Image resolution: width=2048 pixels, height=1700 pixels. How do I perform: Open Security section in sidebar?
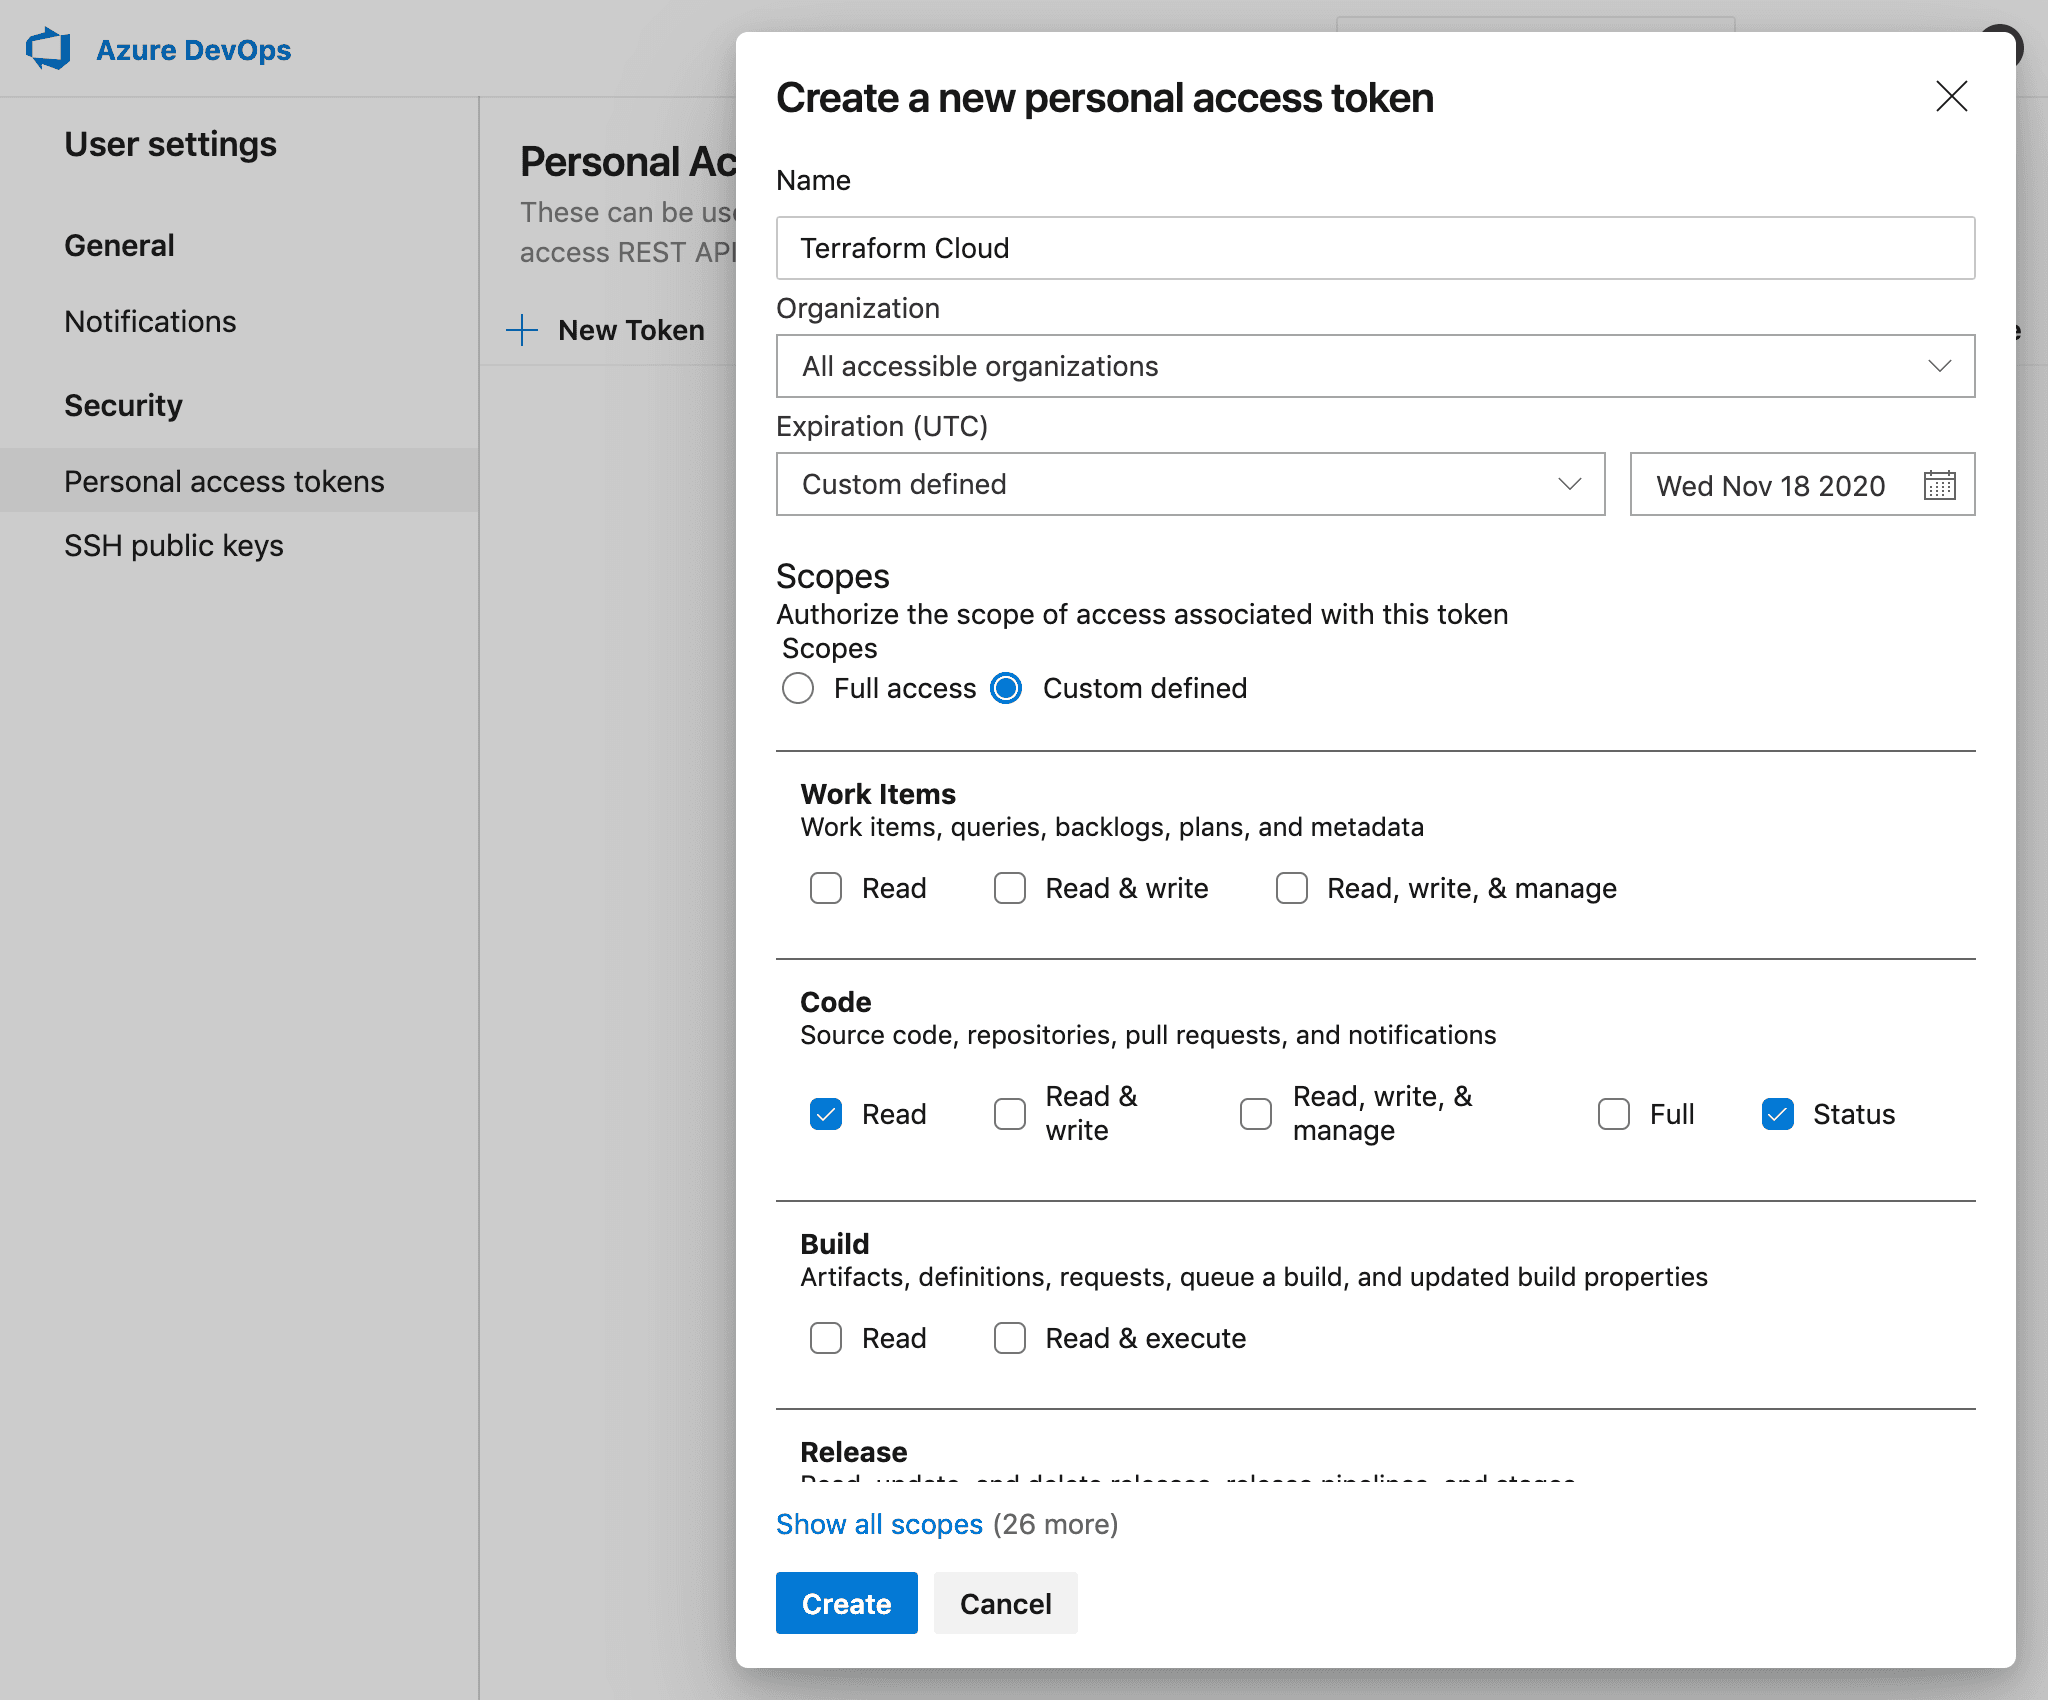tap(123, 405)
